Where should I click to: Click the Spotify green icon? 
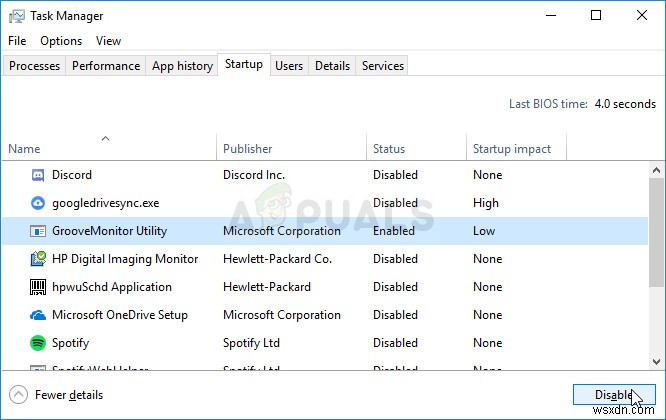coord(38,343)
